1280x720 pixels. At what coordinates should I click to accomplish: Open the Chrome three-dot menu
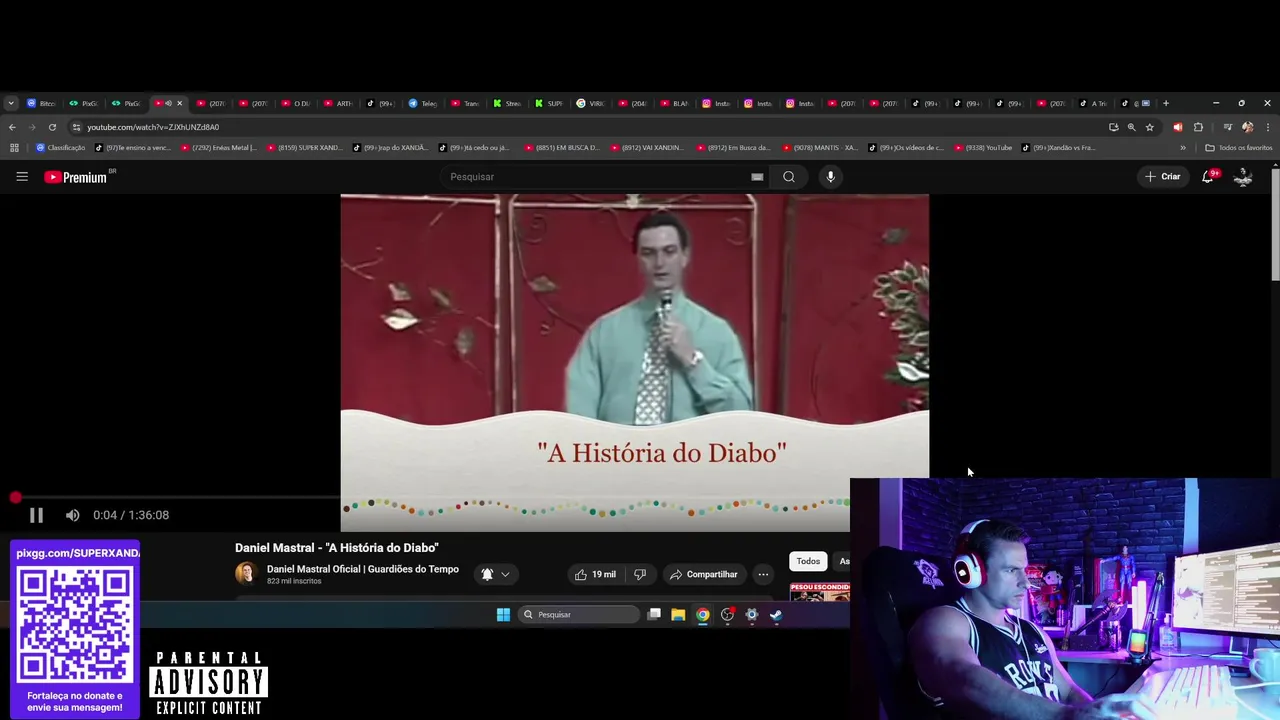point(1268,127)
